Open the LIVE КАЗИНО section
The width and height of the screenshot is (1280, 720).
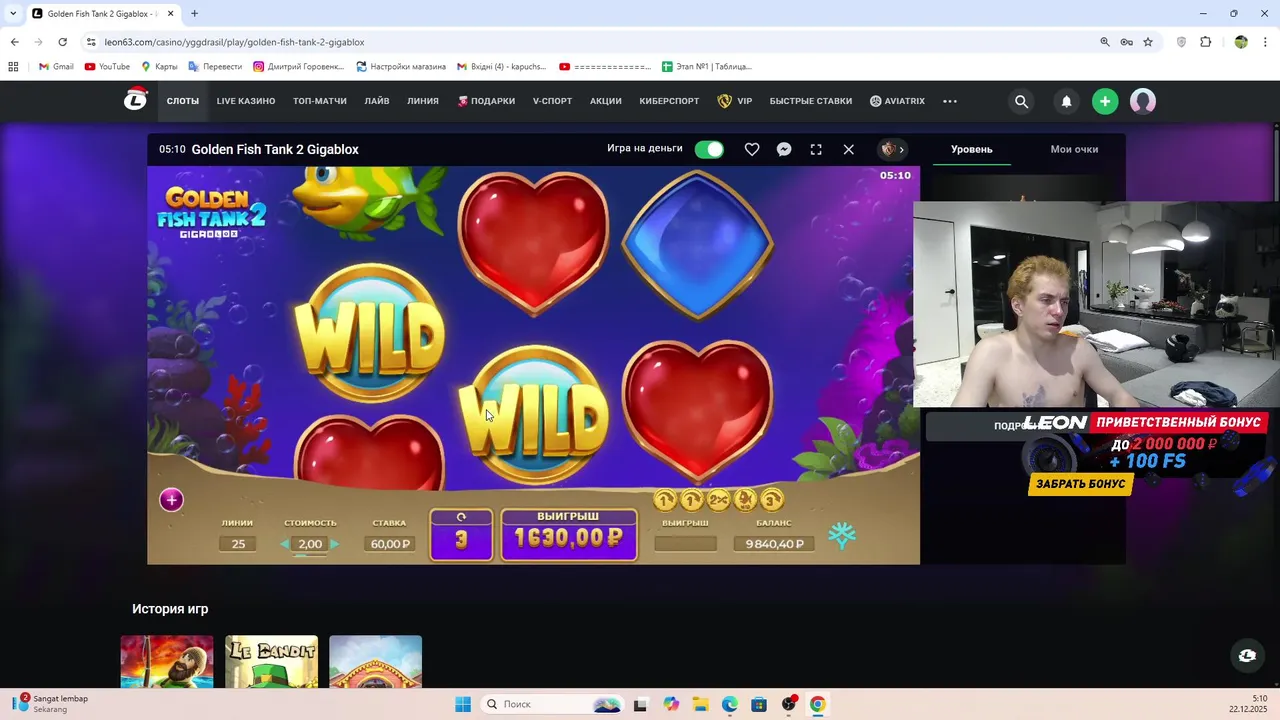point(246,101)
